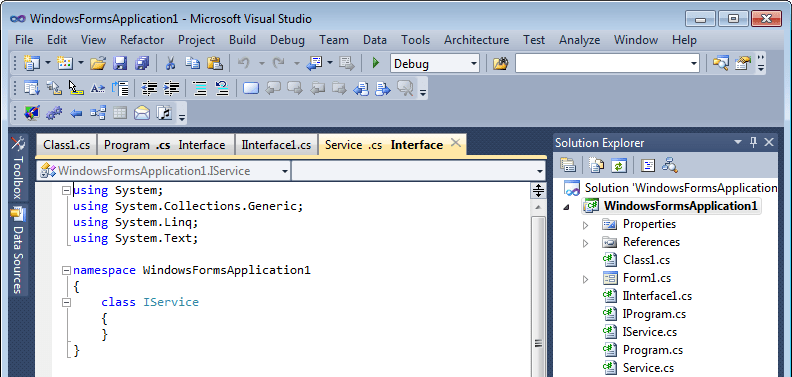Toggle auto-hide pin on Solution Explorer
792x377 pixels.
click(x=754, y=143)
